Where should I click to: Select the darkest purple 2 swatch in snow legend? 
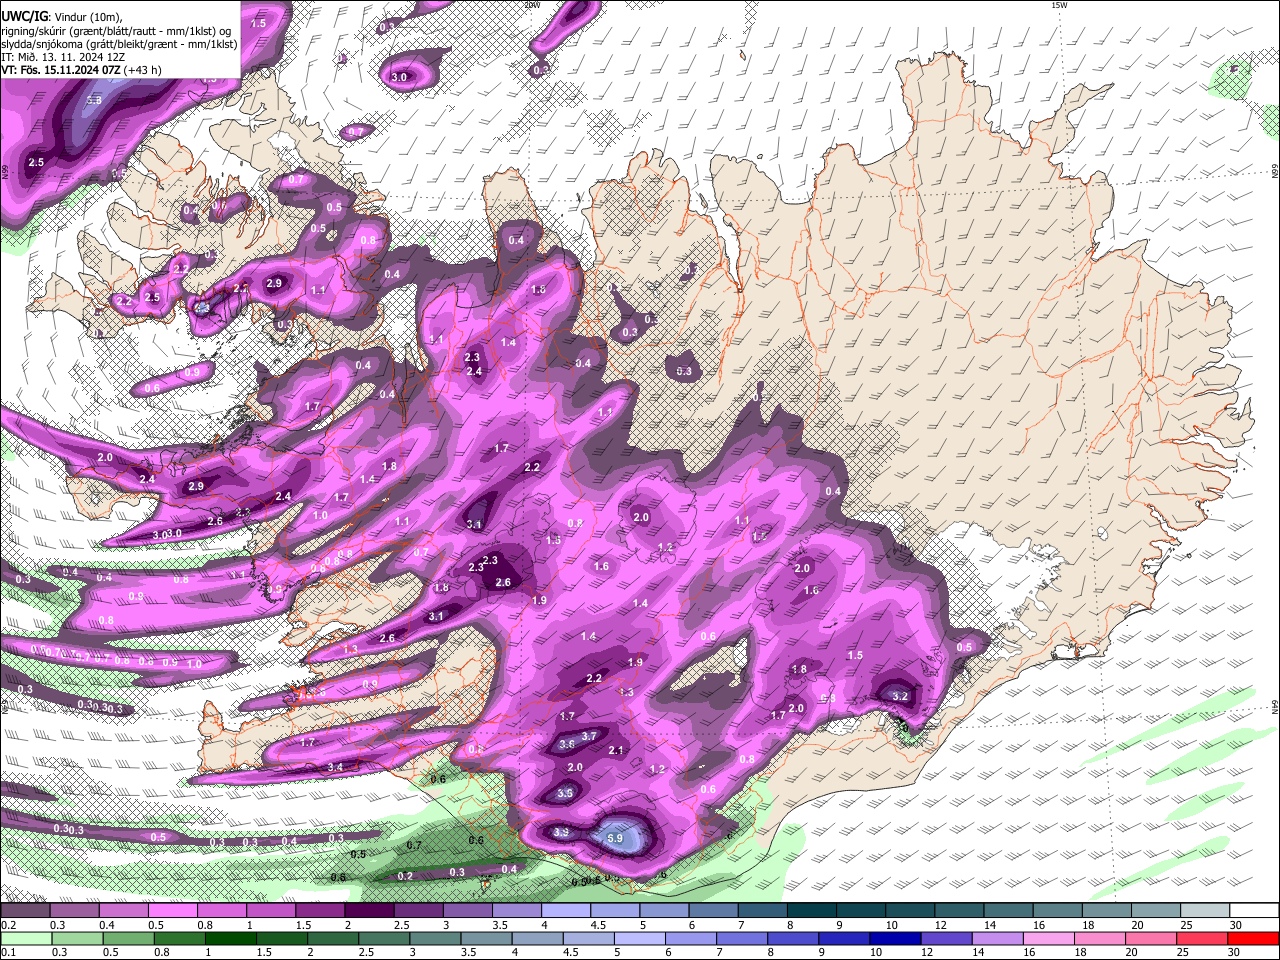click(x=368, y=910)
